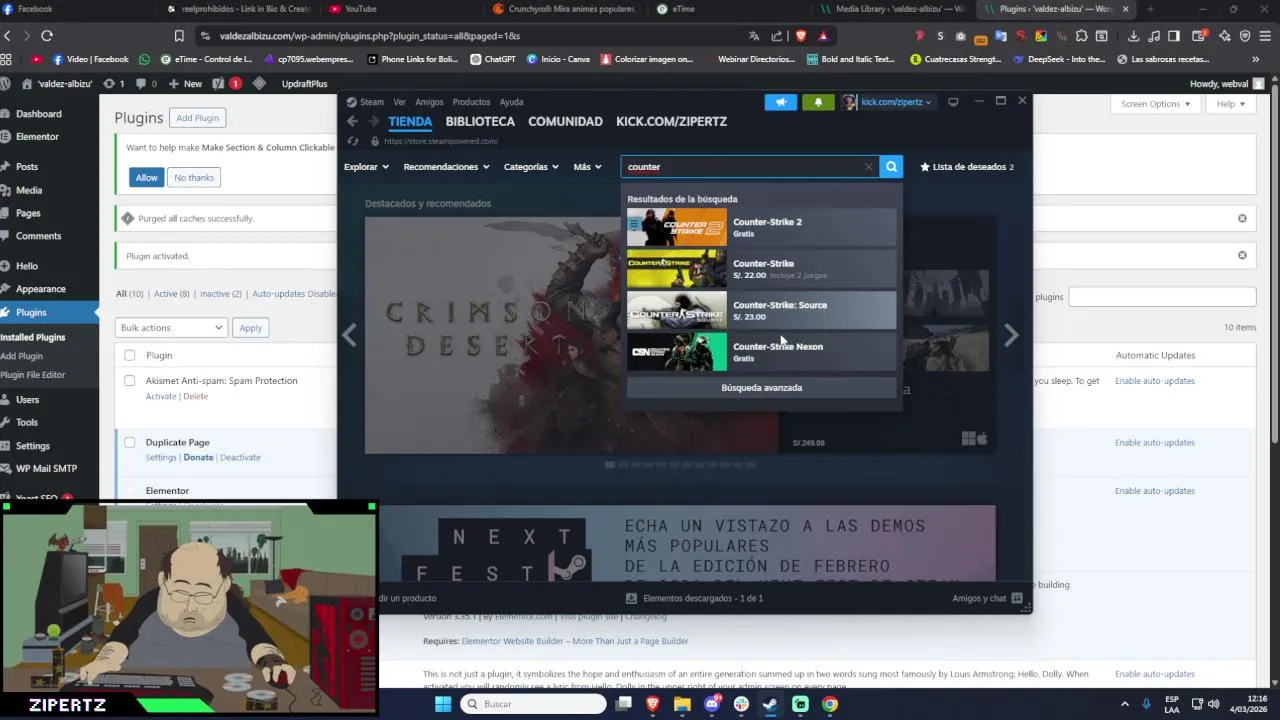Switch to Steam BIBLIOTECA tab
This screenshot has height=720, width=1280.
click(x=480, y=121)
